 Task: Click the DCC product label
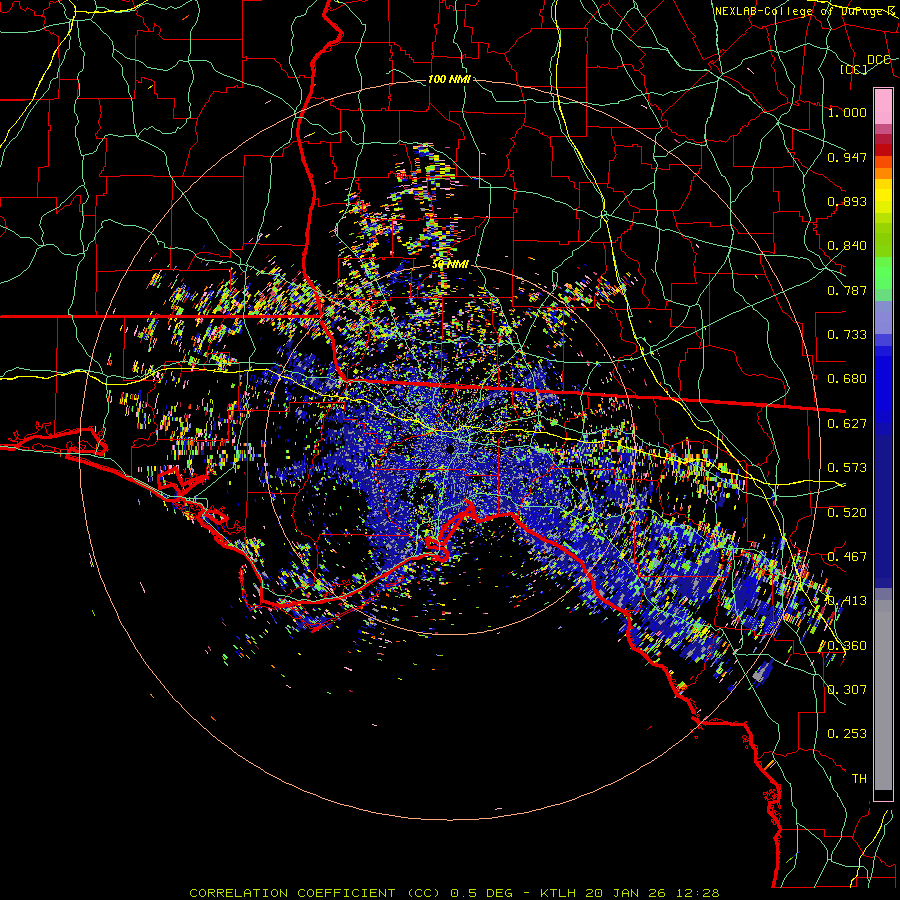click(878, 60)
